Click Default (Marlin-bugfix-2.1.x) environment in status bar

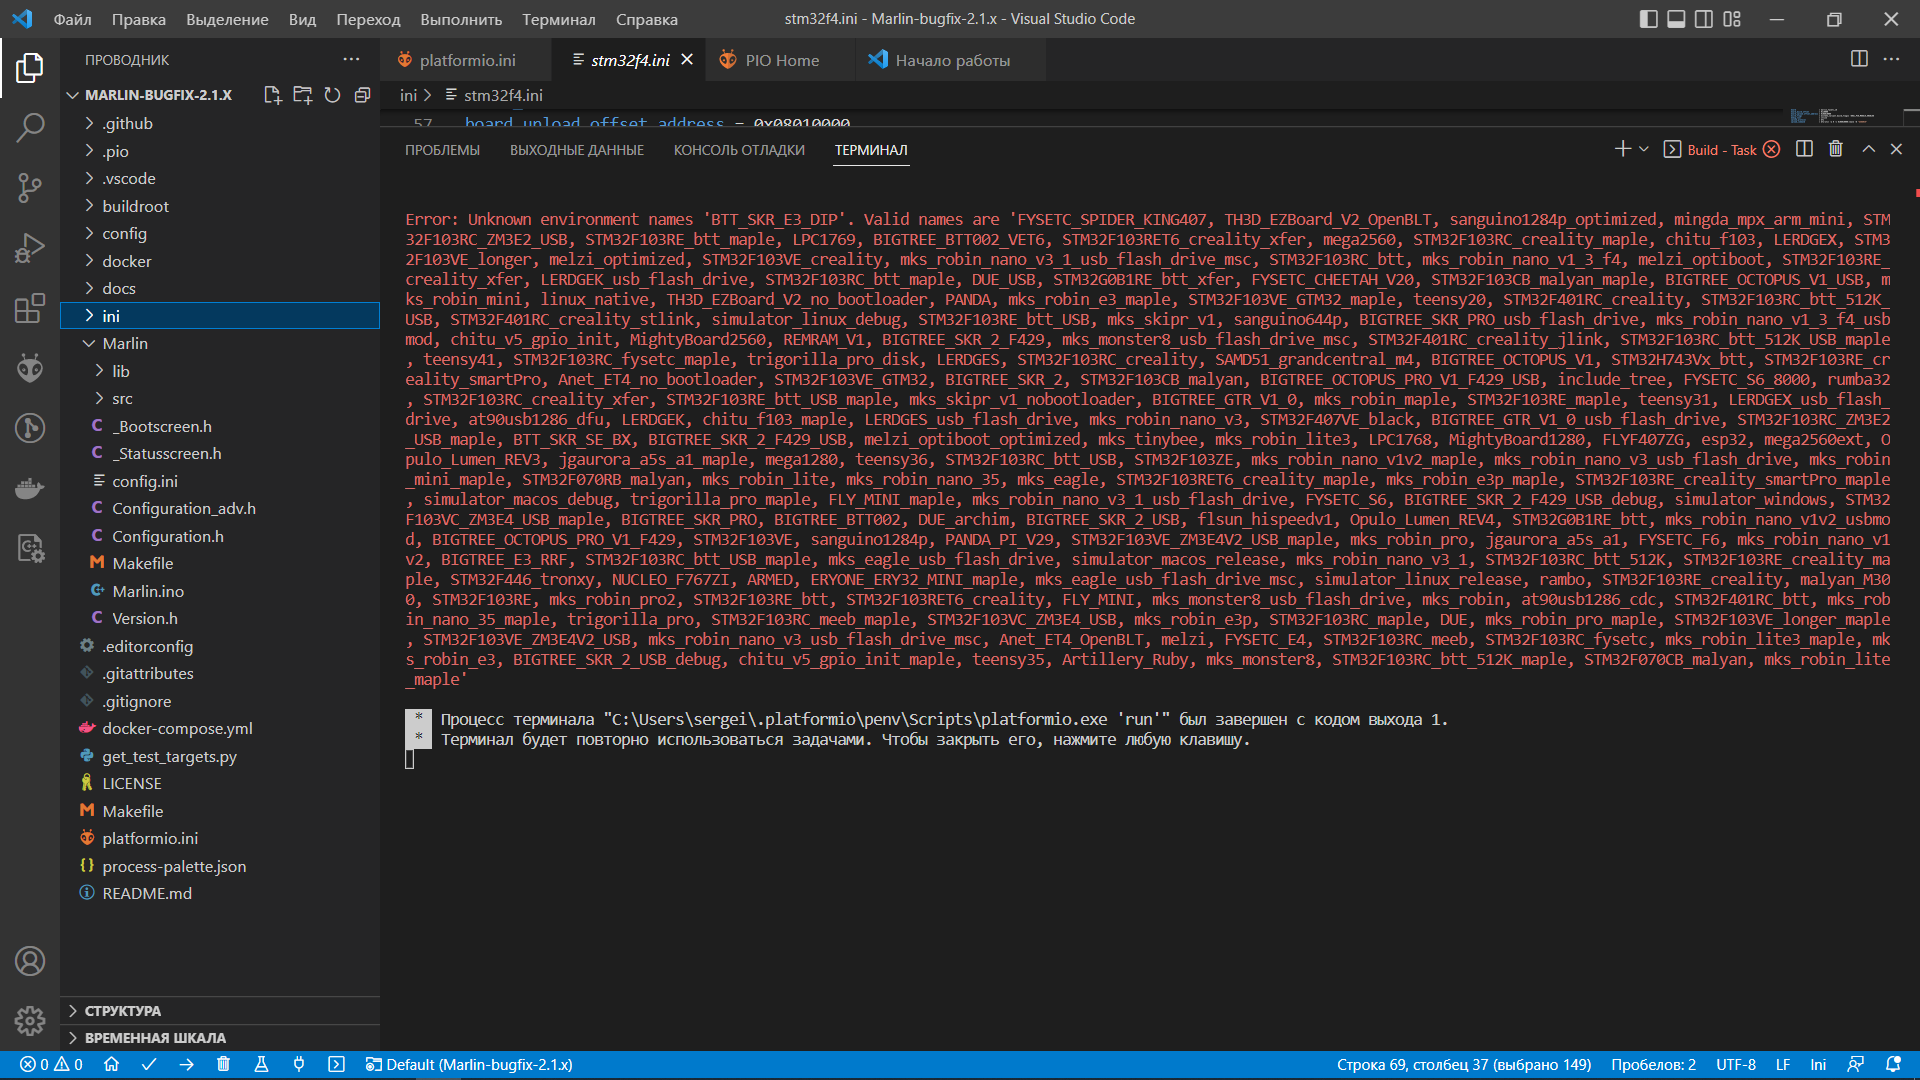click(x=470, y=1065)
